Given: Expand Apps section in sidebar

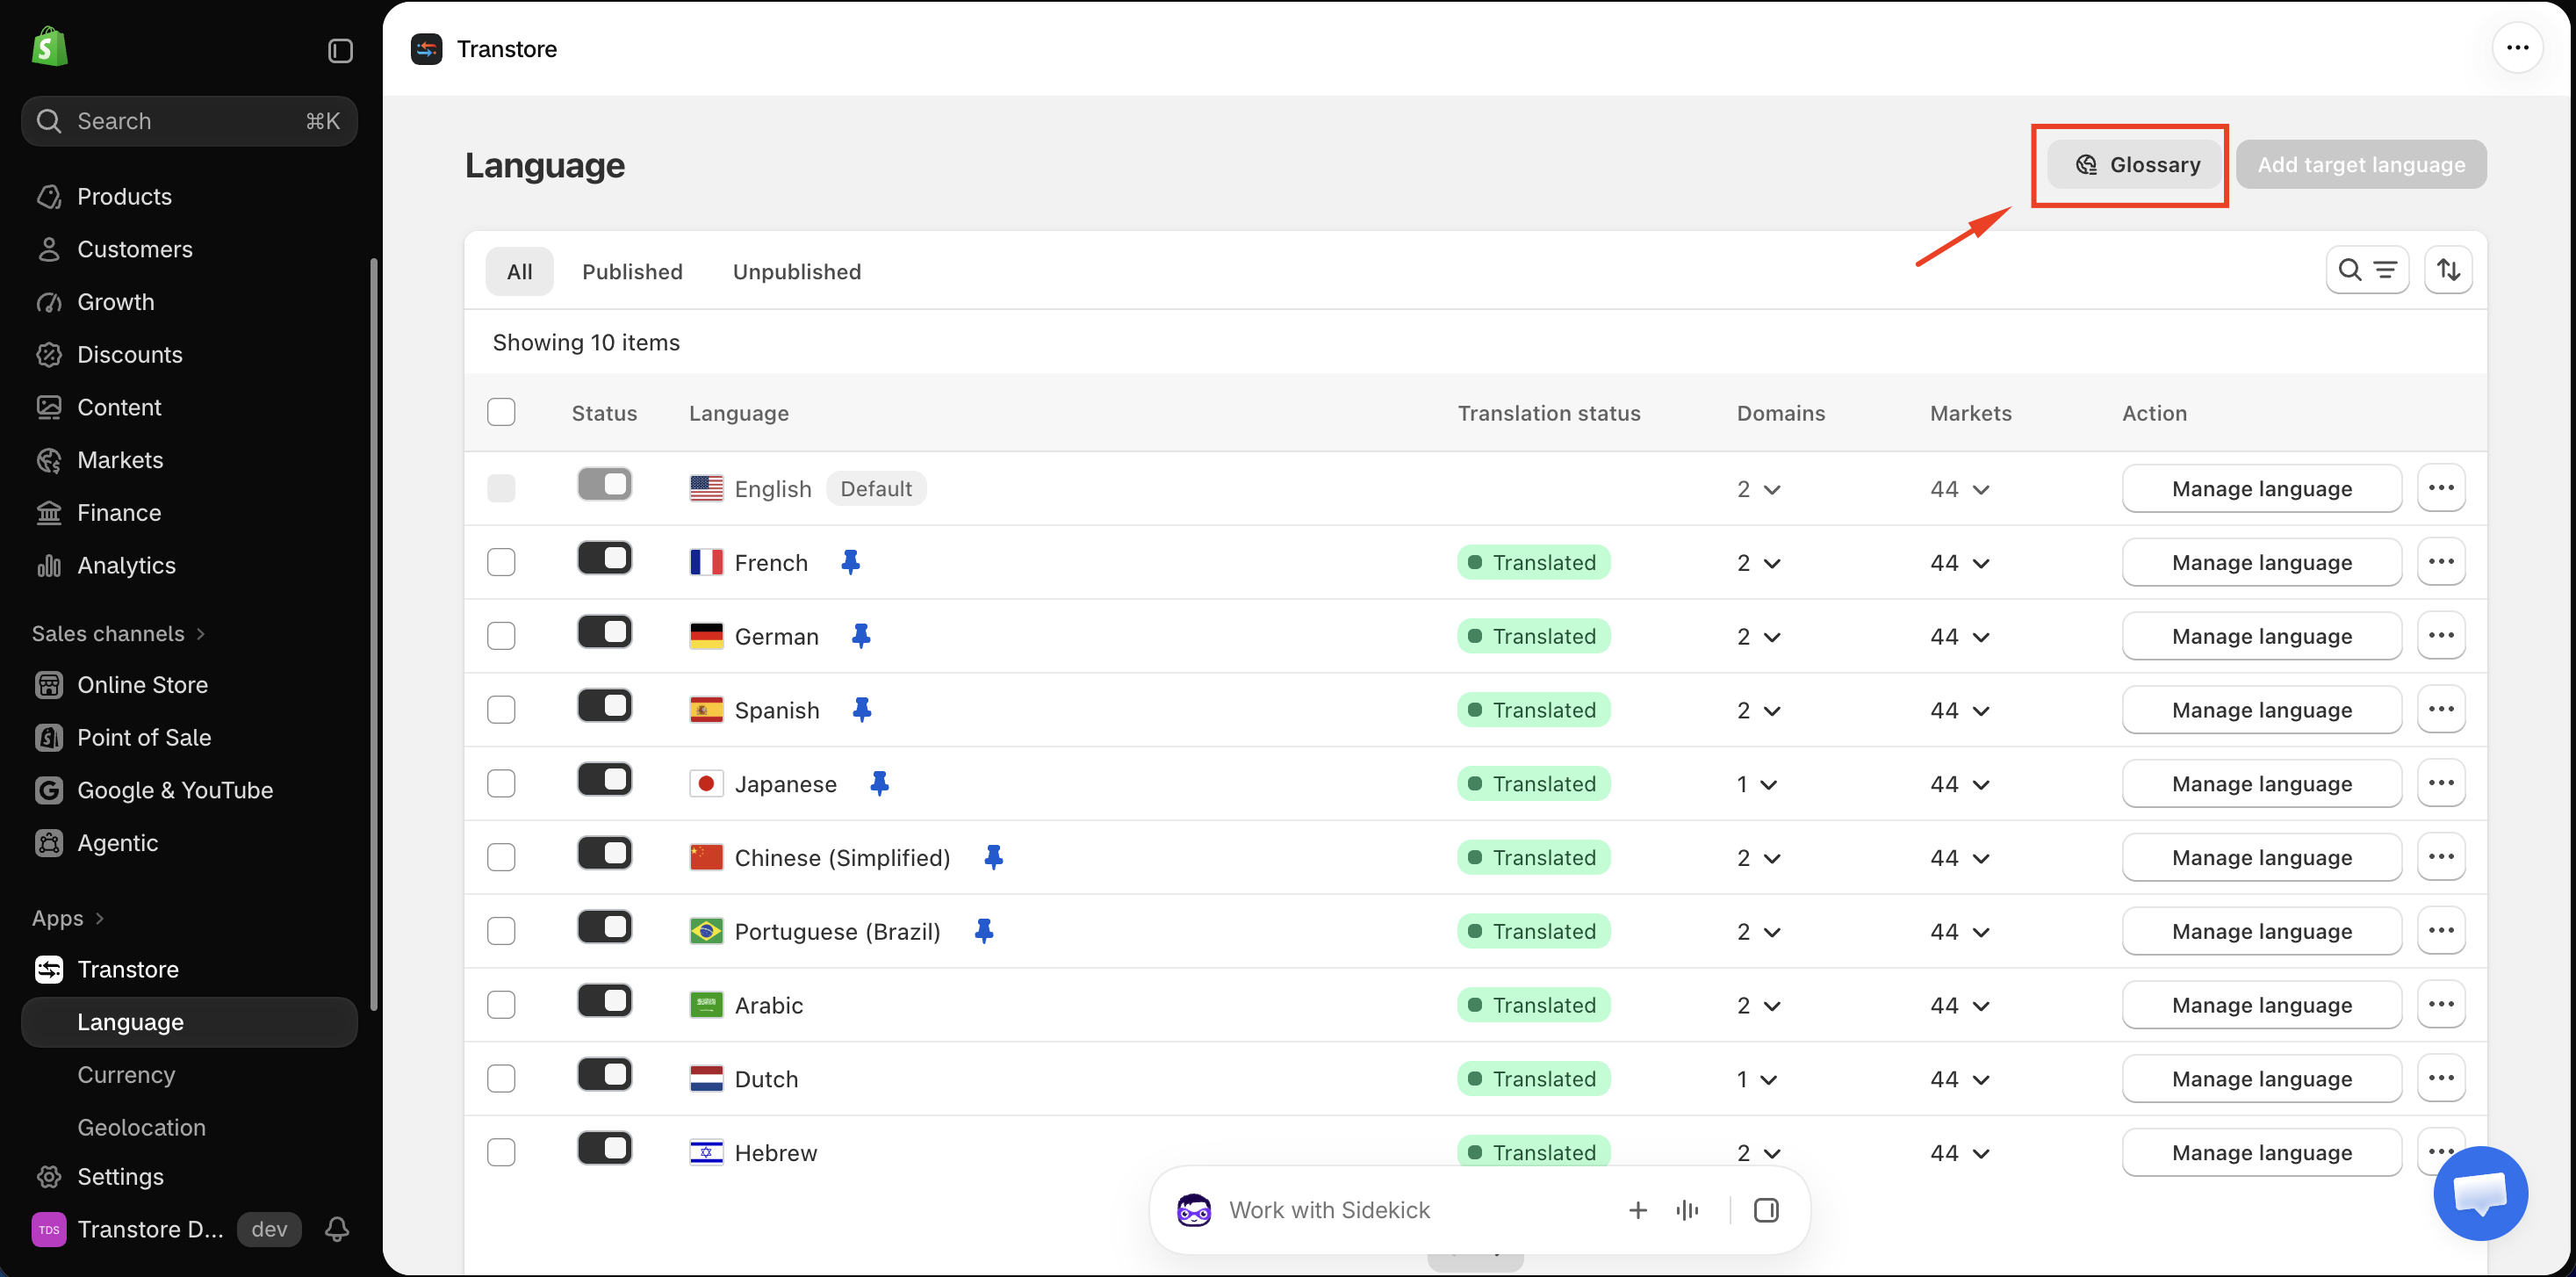Looking at the screenshot, I should pos(68,918).
